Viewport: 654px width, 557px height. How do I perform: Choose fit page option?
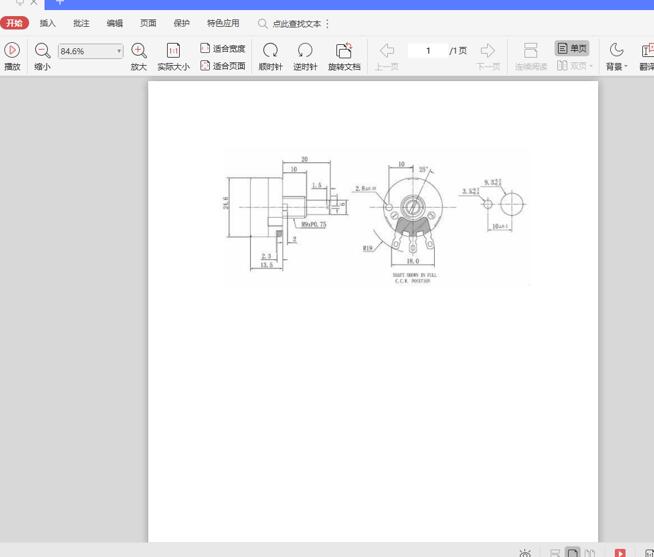pyautogui.click(x=222, y=66)
